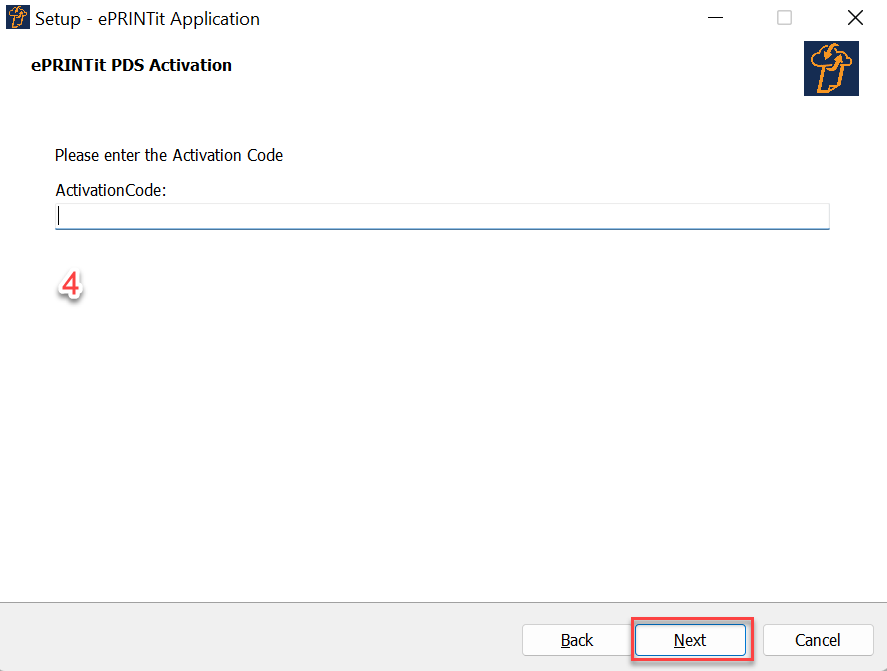
Task: Click the ePRINTit app icon in title bar
Action: pos(18,18)
